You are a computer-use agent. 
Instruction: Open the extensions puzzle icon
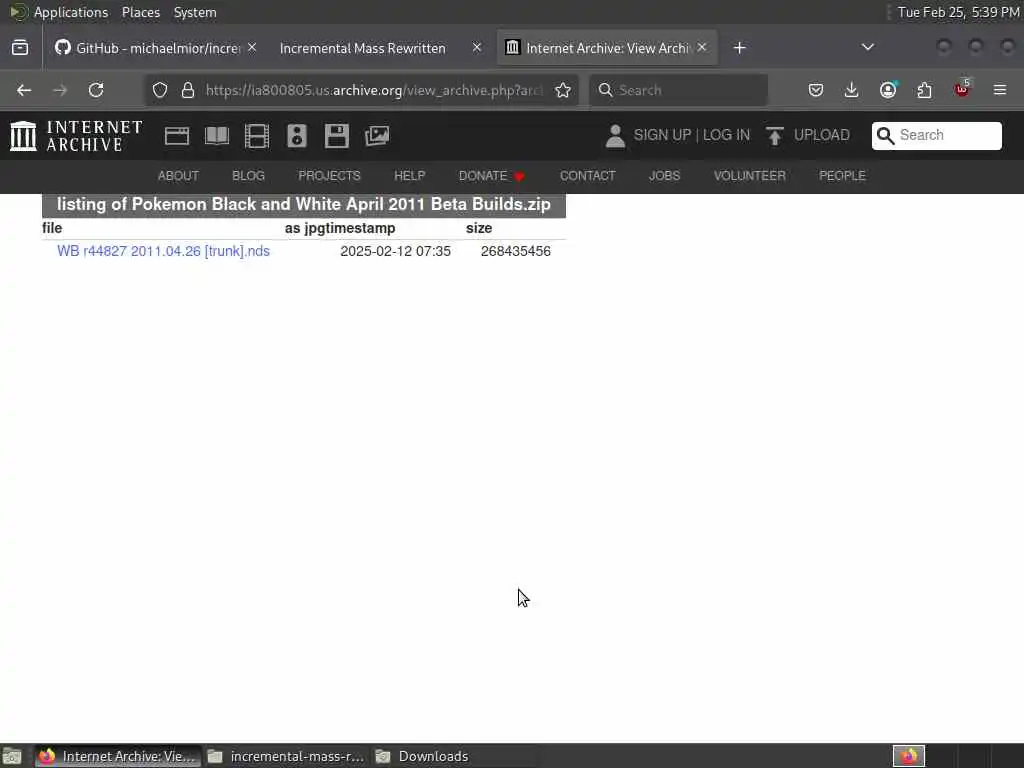point(925,90)
